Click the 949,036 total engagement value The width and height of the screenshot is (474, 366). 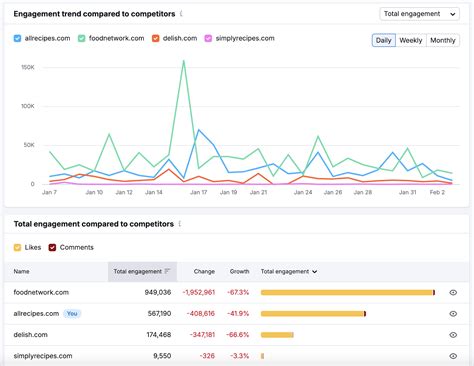158,292
